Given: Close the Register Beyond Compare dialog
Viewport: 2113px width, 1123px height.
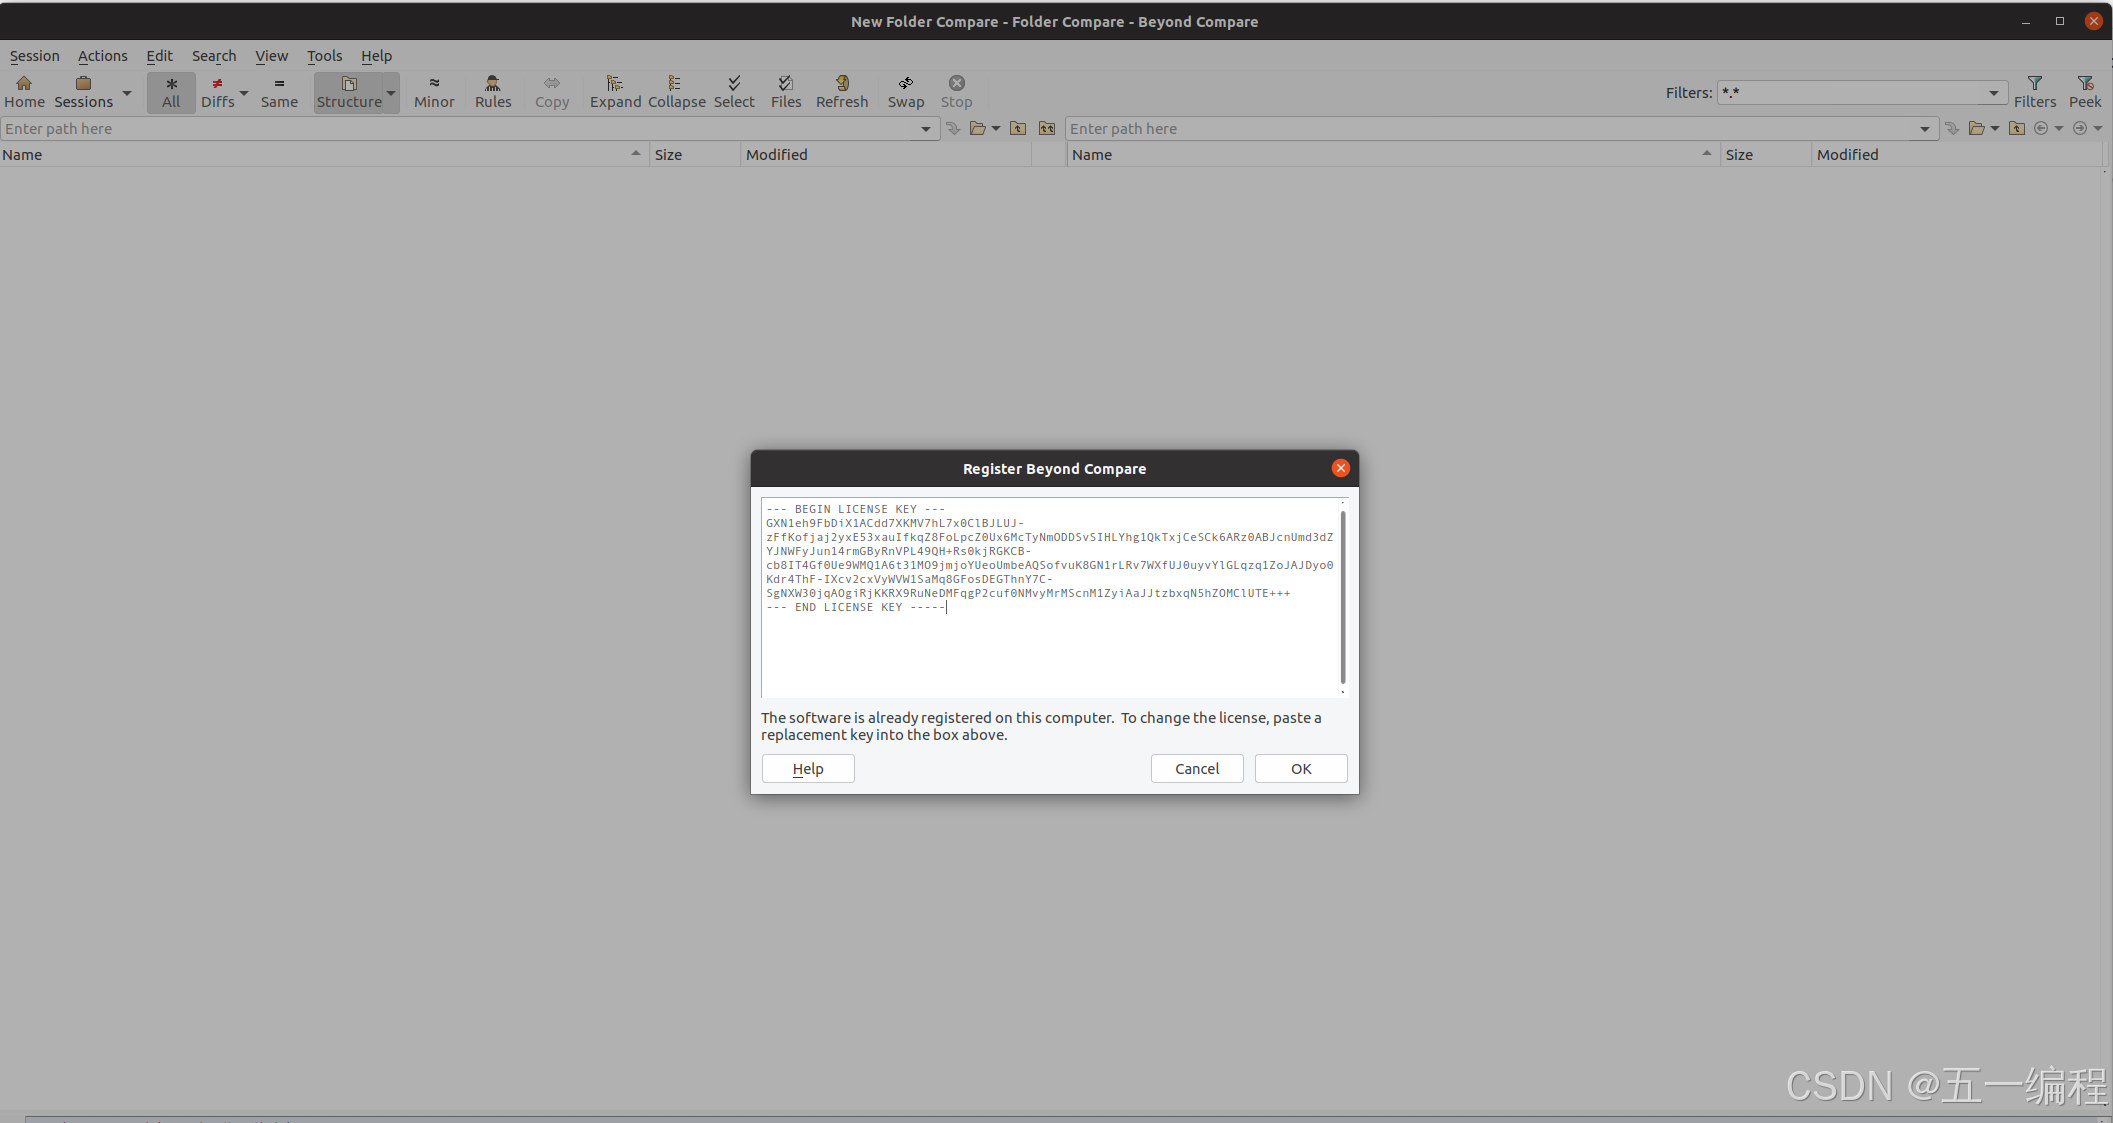Looking at the screenshot, I should click(x=1340, y=468).
